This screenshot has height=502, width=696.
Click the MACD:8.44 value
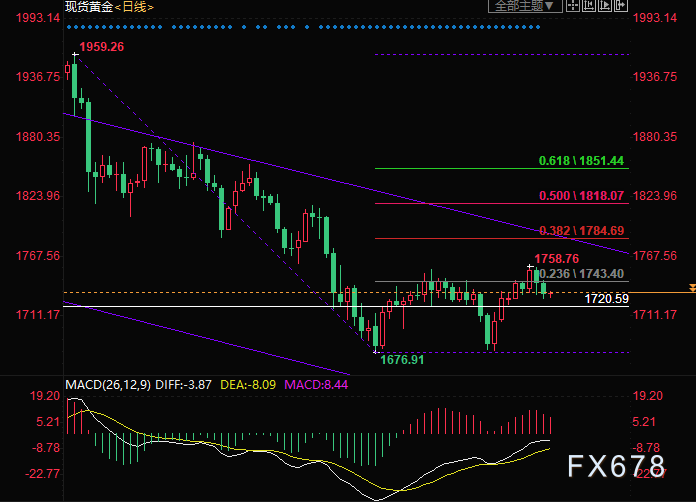[316, 384]
